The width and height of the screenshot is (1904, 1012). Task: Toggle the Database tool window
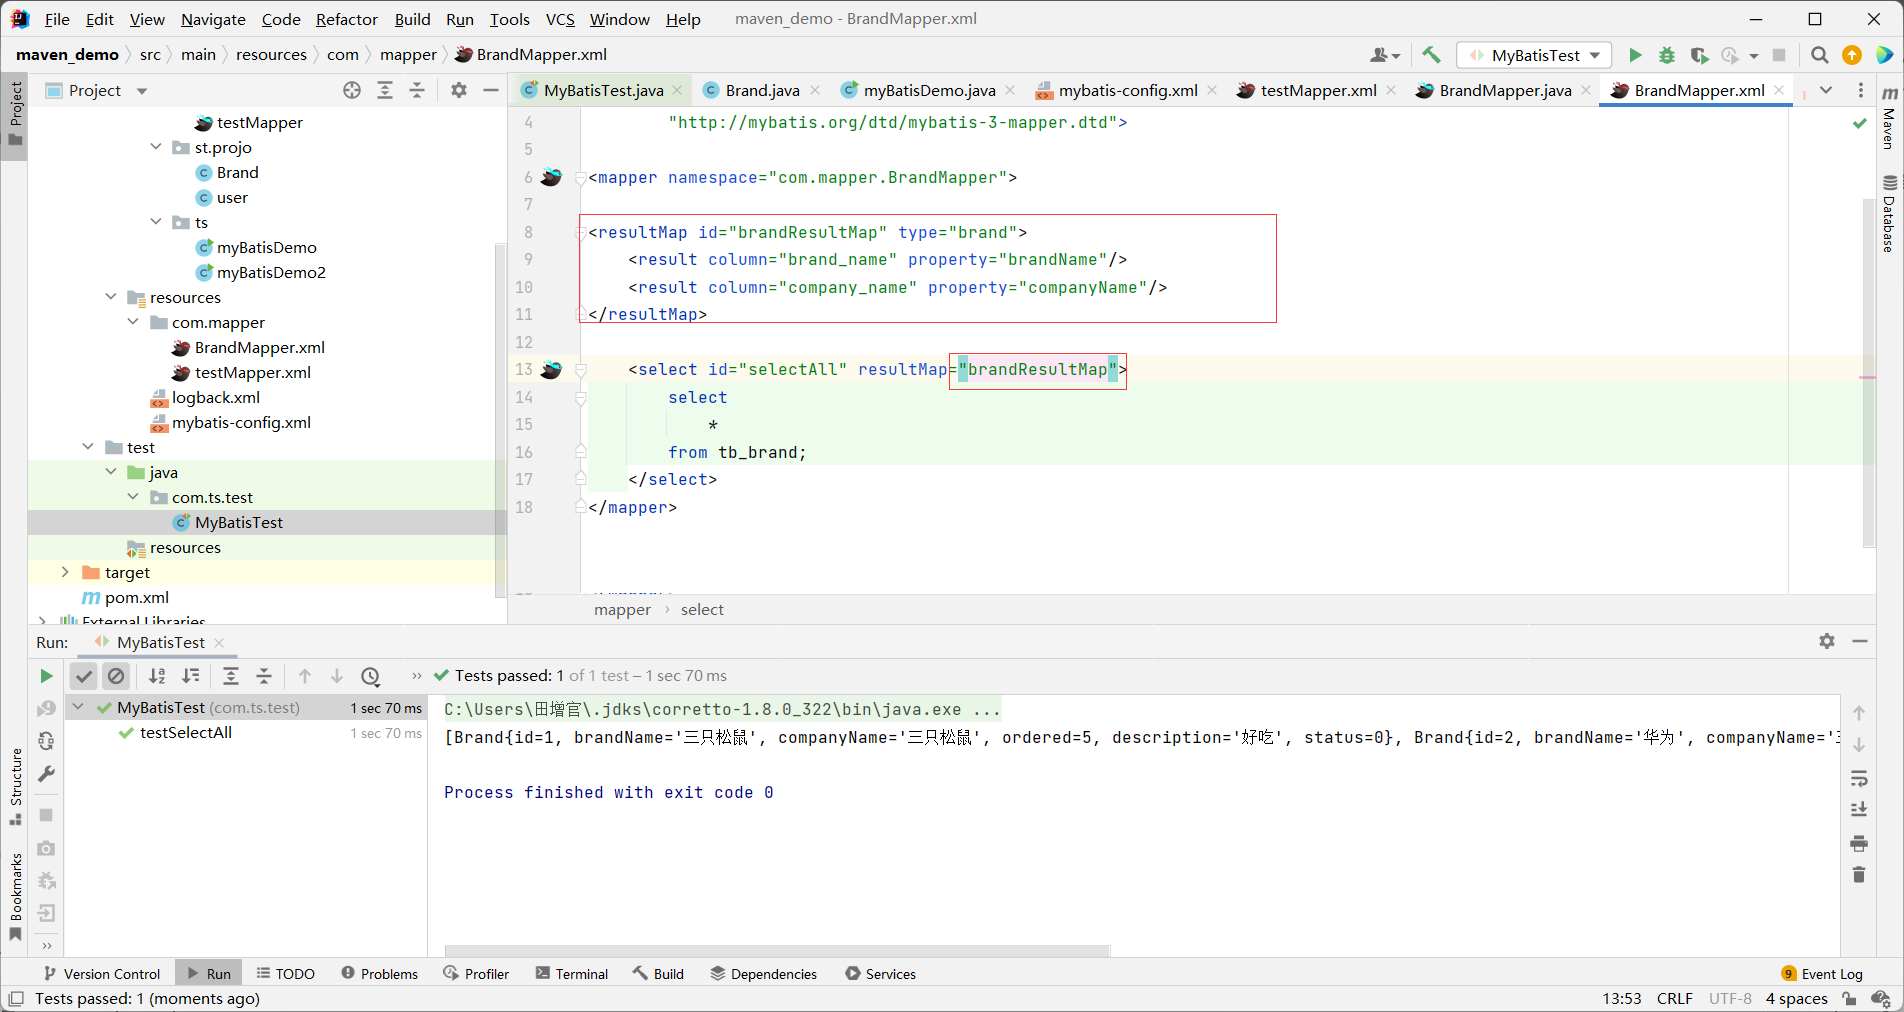coord(1889,213)
